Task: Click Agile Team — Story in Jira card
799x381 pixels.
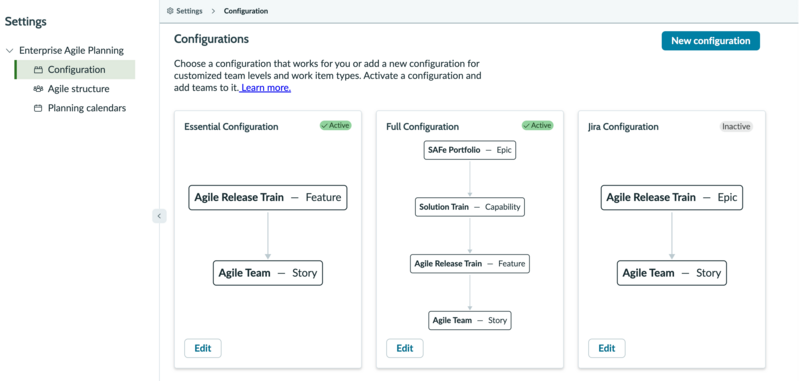Action: coord(672,273)
